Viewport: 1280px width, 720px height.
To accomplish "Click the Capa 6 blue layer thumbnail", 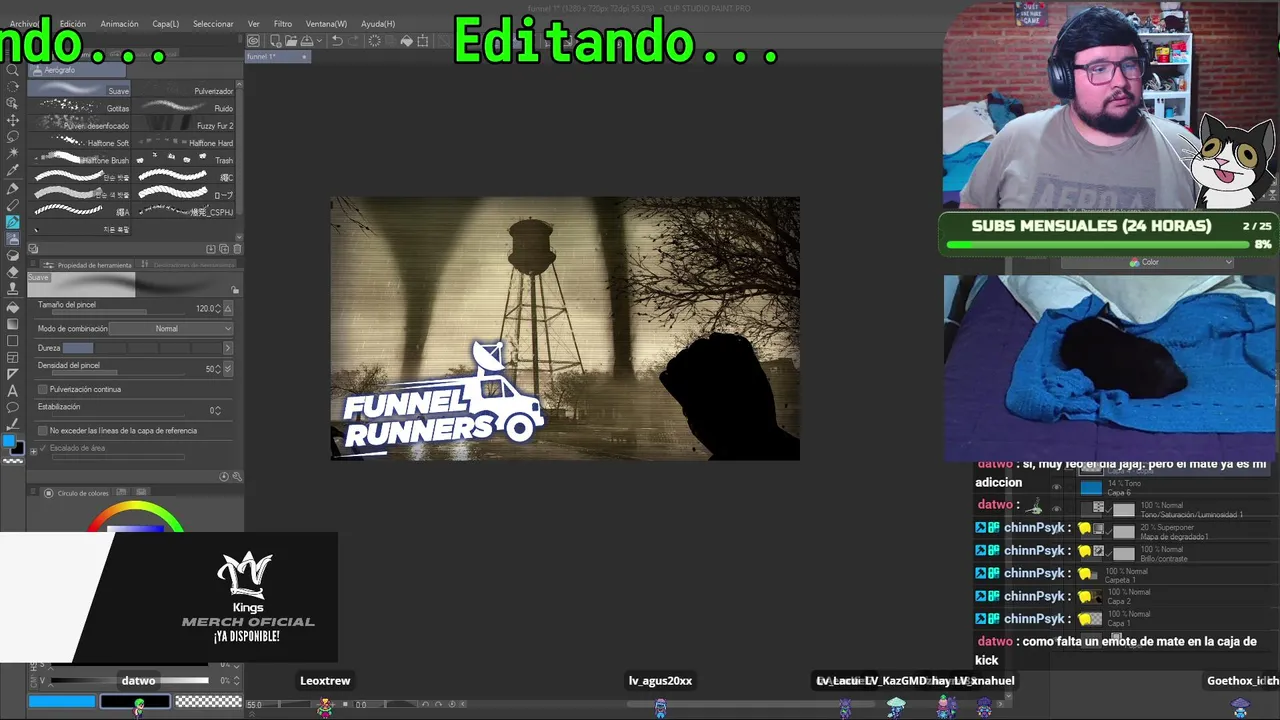I will point(1091,487).
